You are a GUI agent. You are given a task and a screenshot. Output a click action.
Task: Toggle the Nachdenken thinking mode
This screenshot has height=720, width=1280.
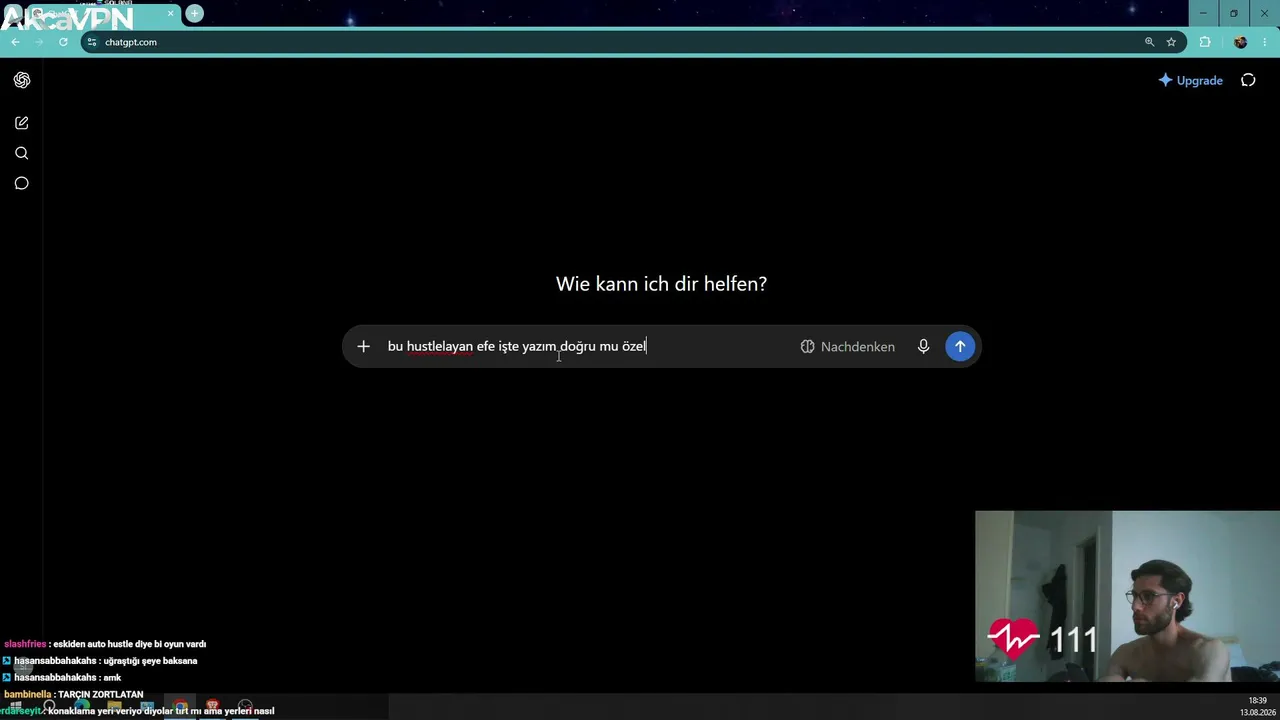click(848, 346)
